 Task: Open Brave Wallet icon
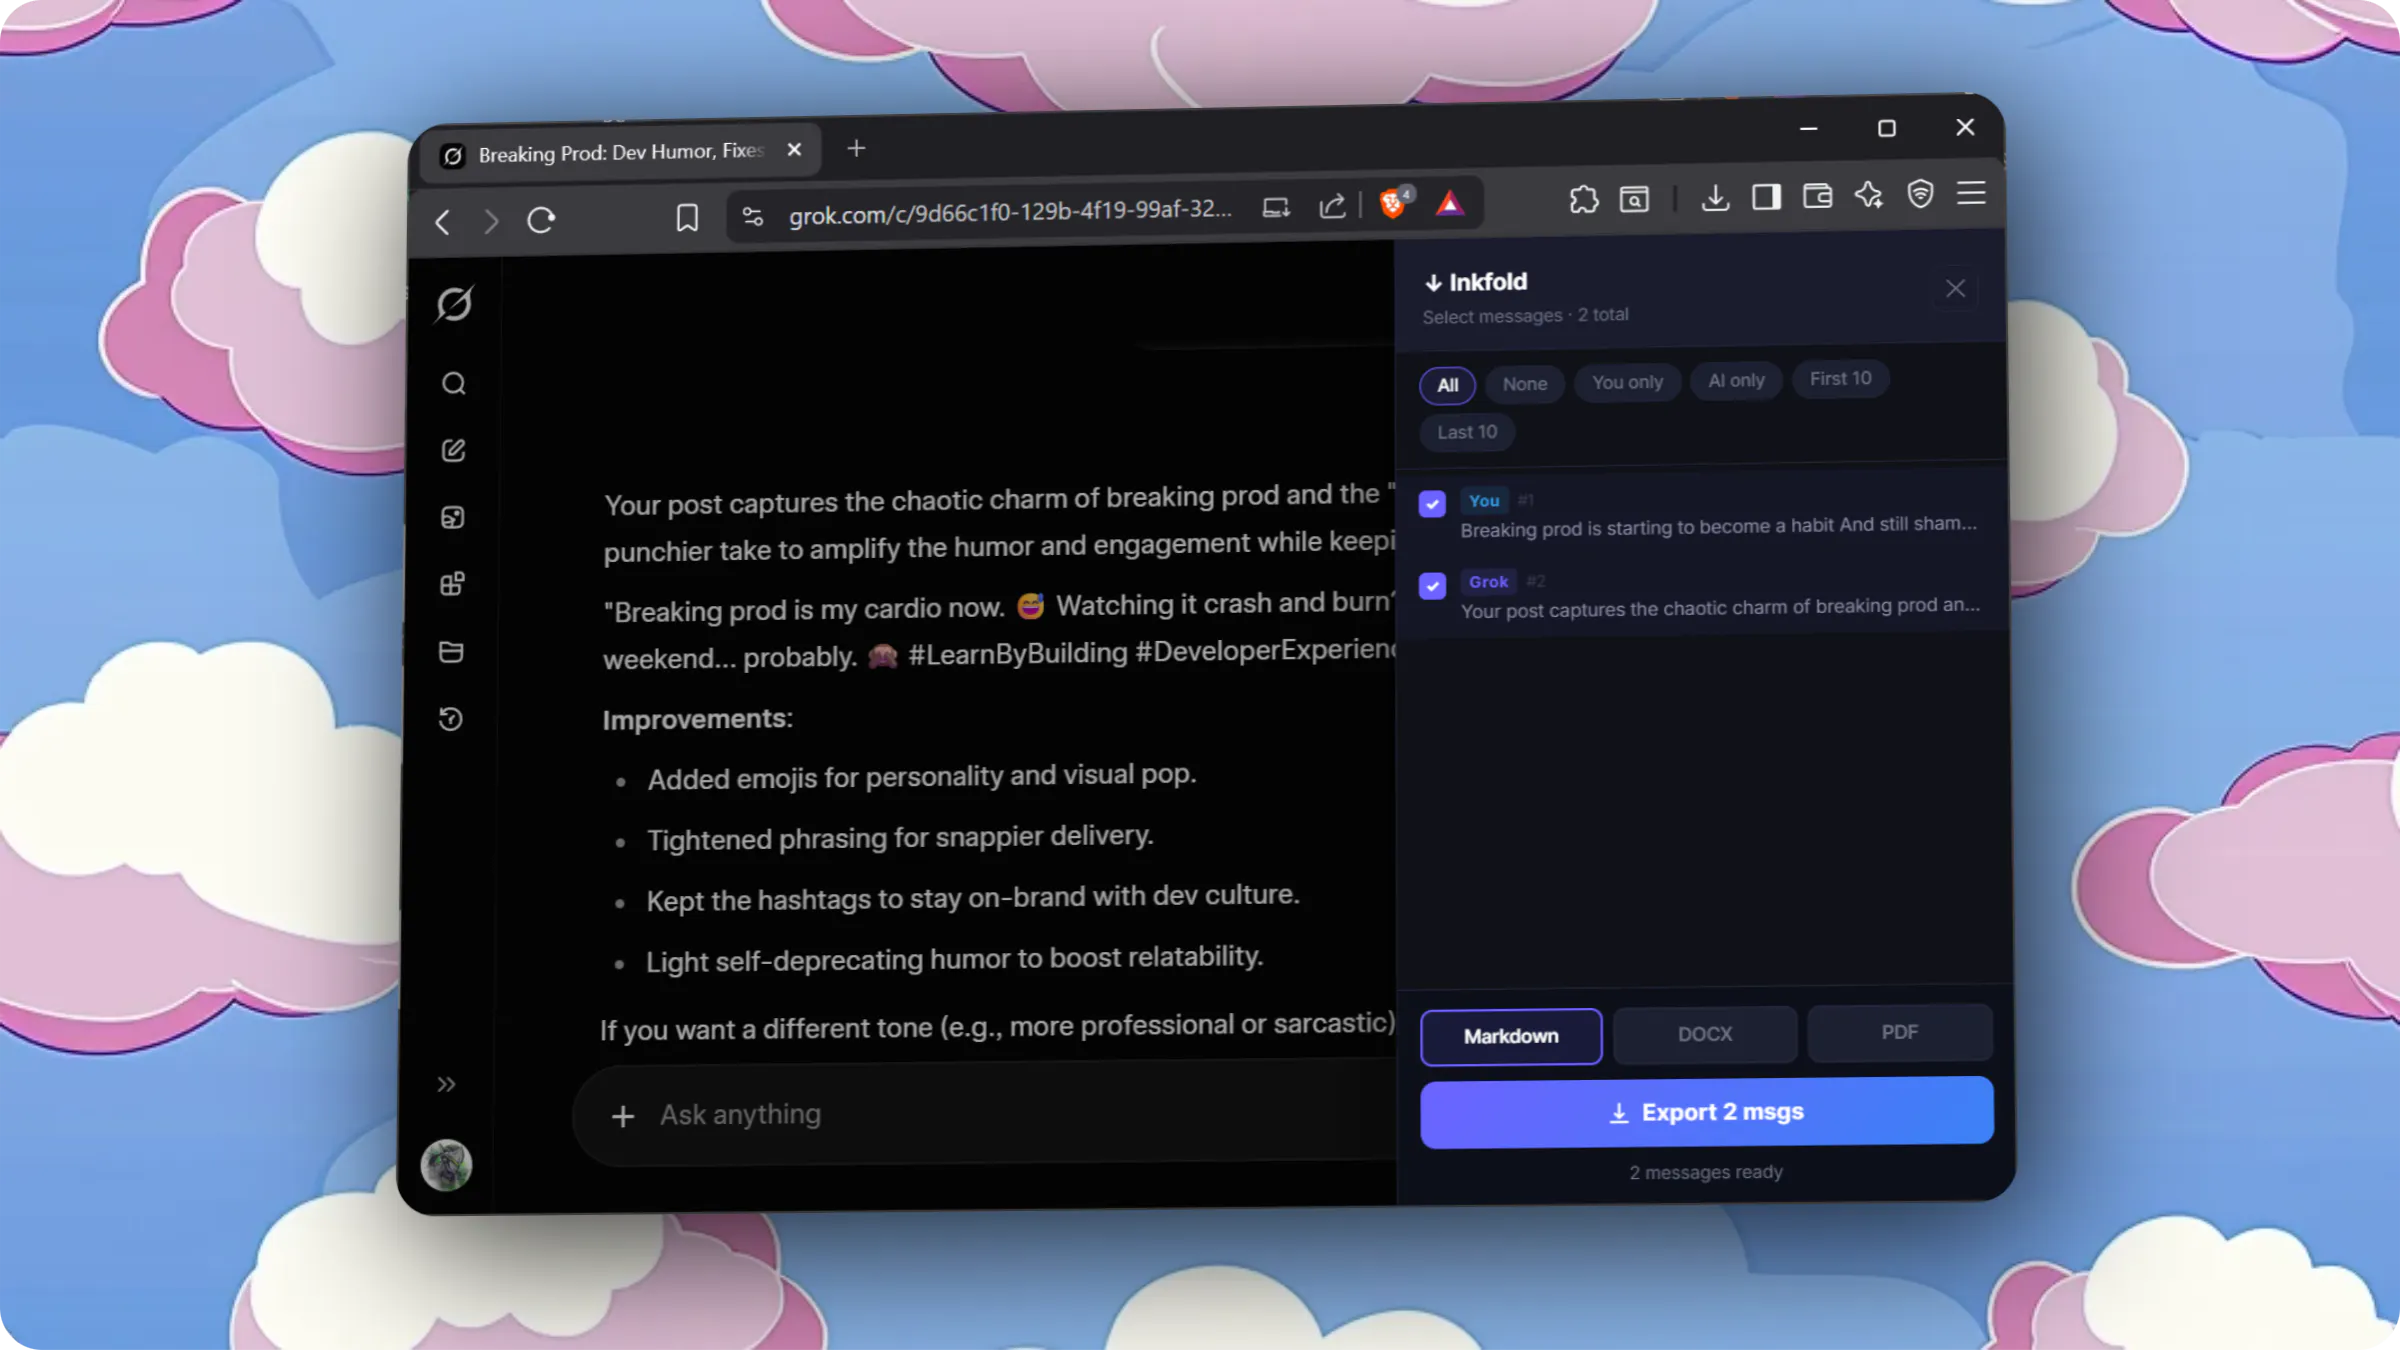click(x=1817, y=195)
